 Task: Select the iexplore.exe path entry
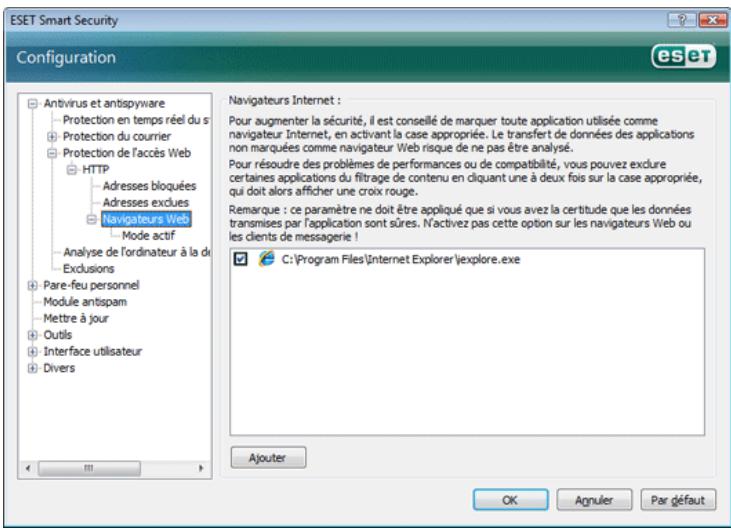coord(400,259)
